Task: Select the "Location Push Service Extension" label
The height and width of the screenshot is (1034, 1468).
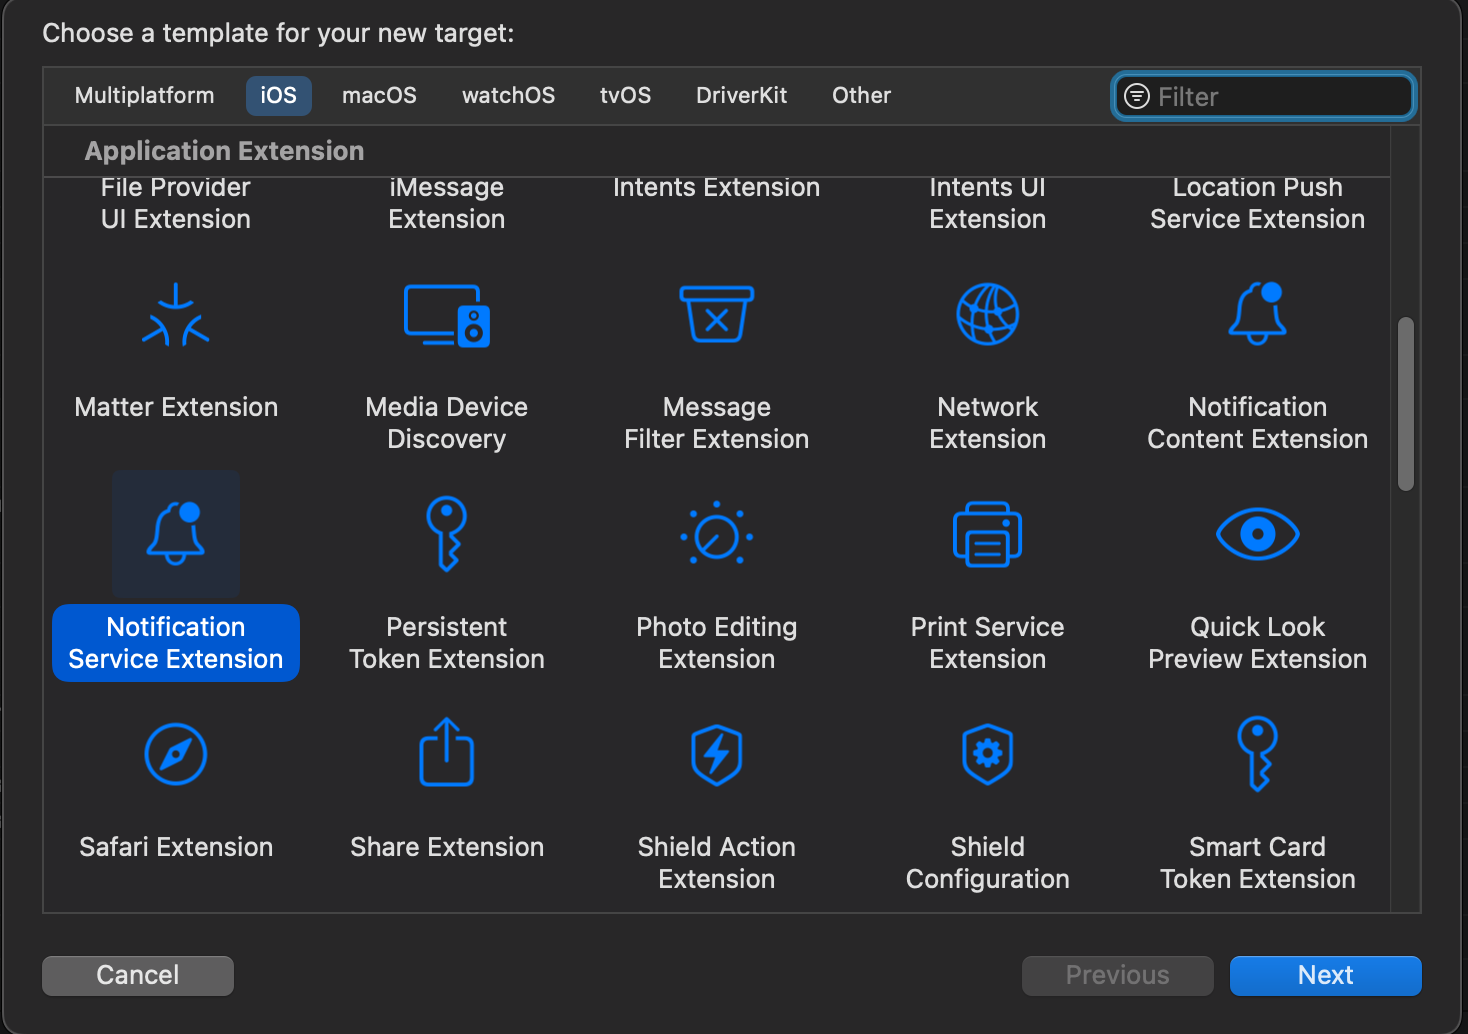Action: pyautogui.click(x=1258, y=203)
